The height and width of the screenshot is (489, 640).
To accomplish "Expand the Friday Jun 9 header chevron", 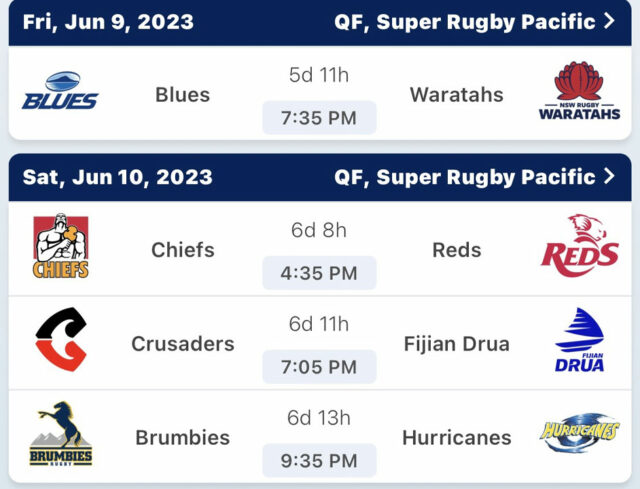I will click(x=609, y=21).
